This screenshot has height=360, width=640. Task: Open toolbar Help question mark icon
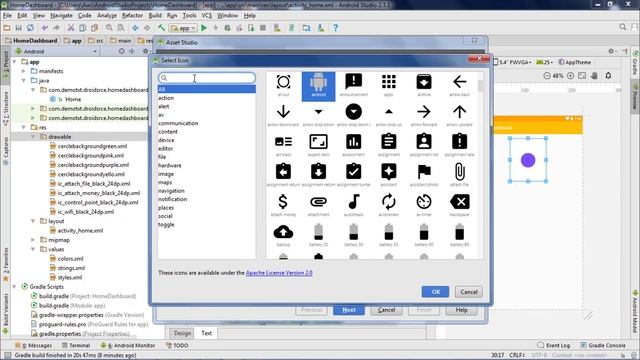pyautogui.click(x=336, y=28)
